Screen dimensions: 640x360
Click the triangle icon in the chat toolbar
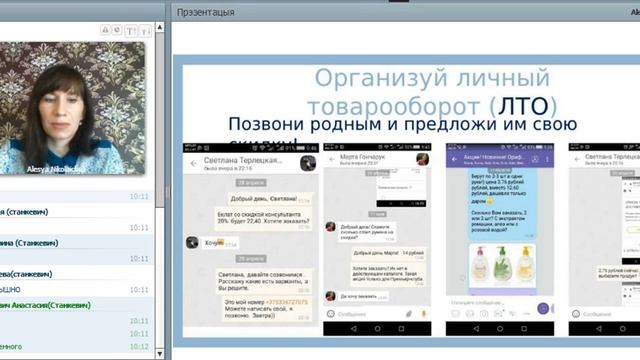105,30
